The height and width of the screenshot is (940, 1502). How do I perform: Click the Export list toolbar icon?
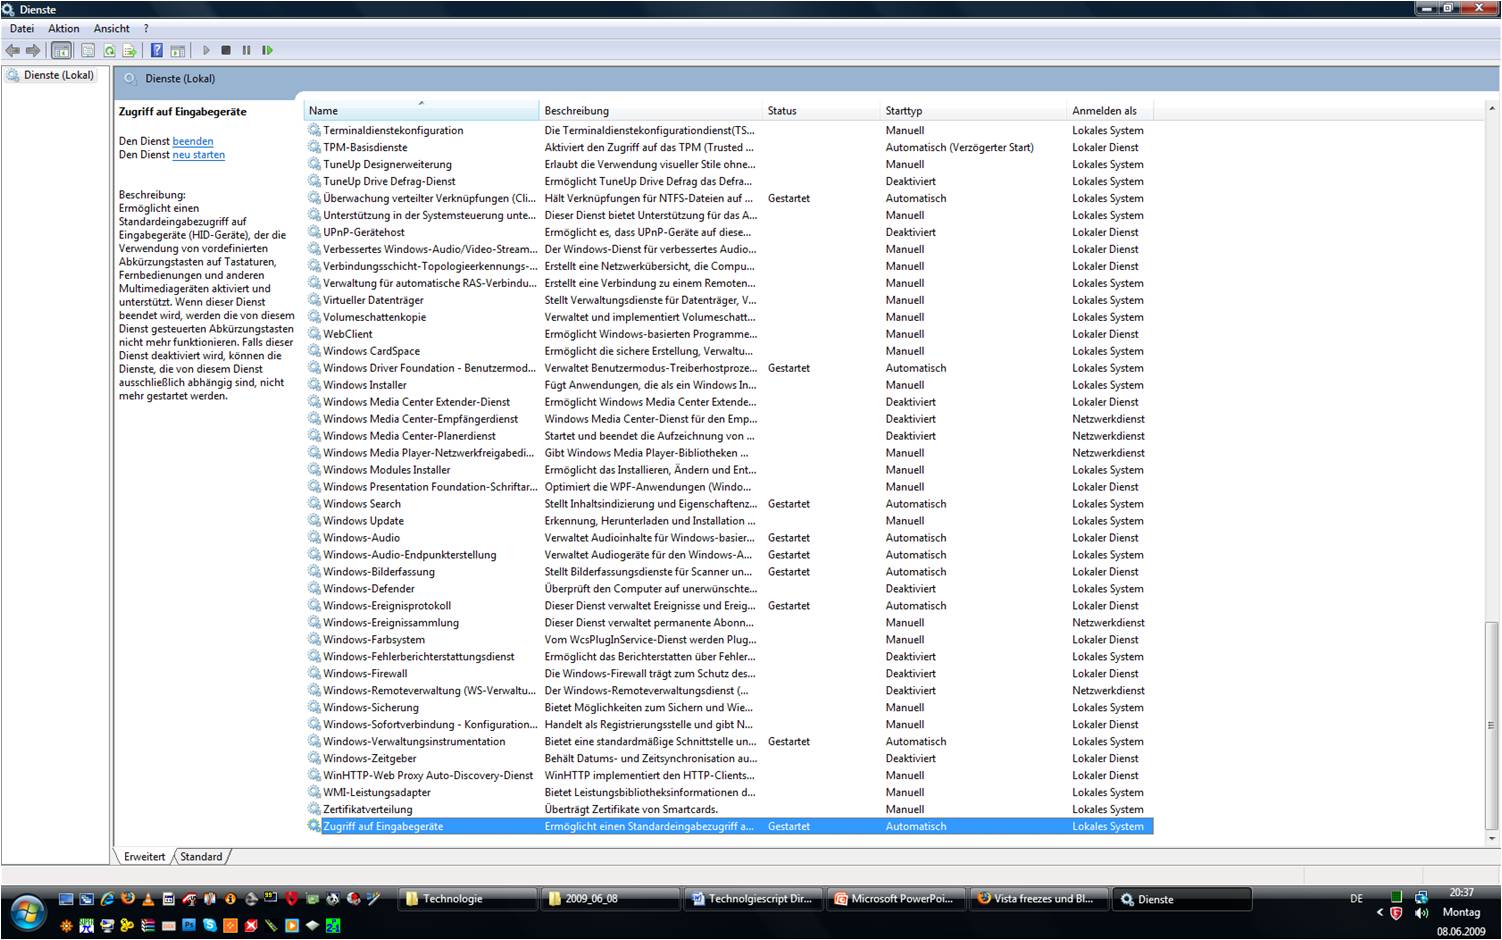129,50
